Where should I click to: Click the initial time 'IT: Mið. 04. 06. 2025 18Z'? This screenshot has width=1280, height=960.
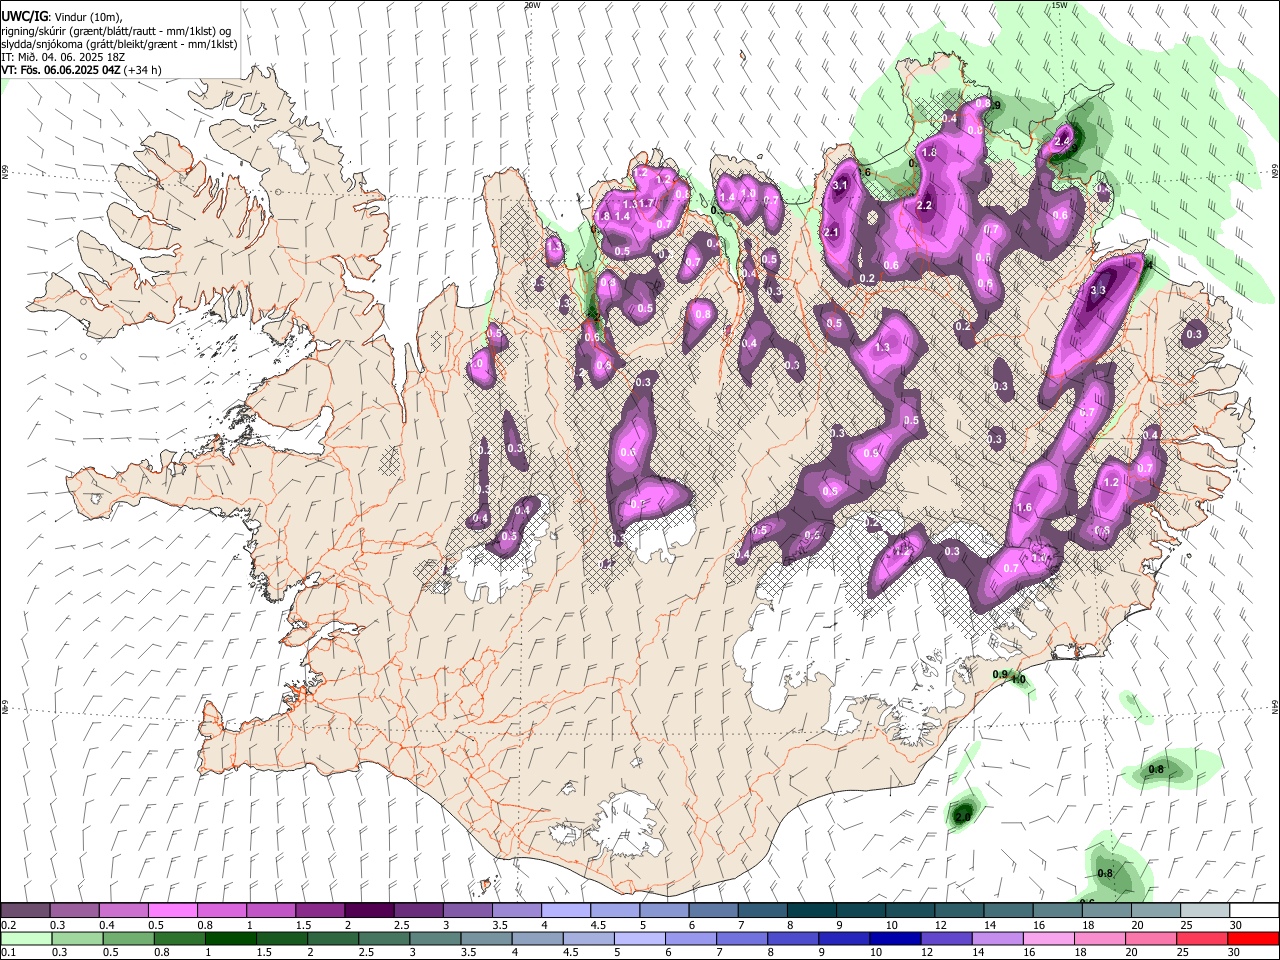point(62,57)
